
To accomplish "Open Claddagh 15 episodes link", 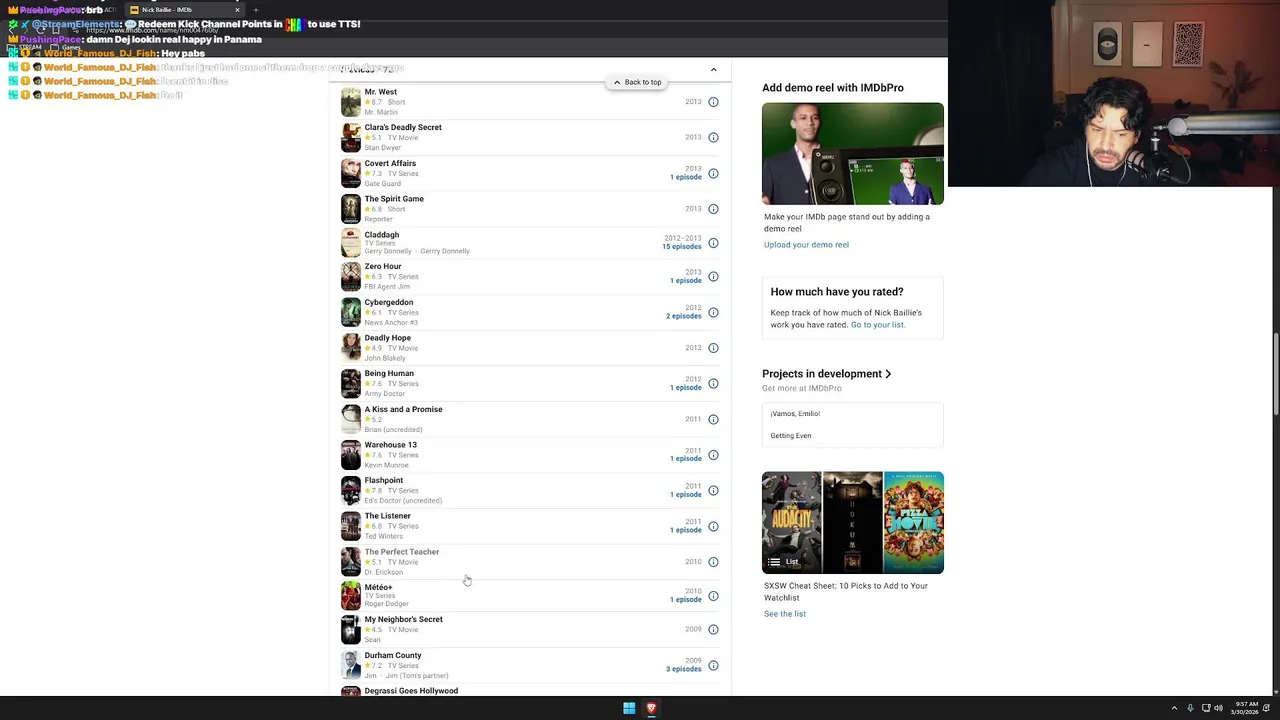I will pyautogui.click(x=681, y=247).
